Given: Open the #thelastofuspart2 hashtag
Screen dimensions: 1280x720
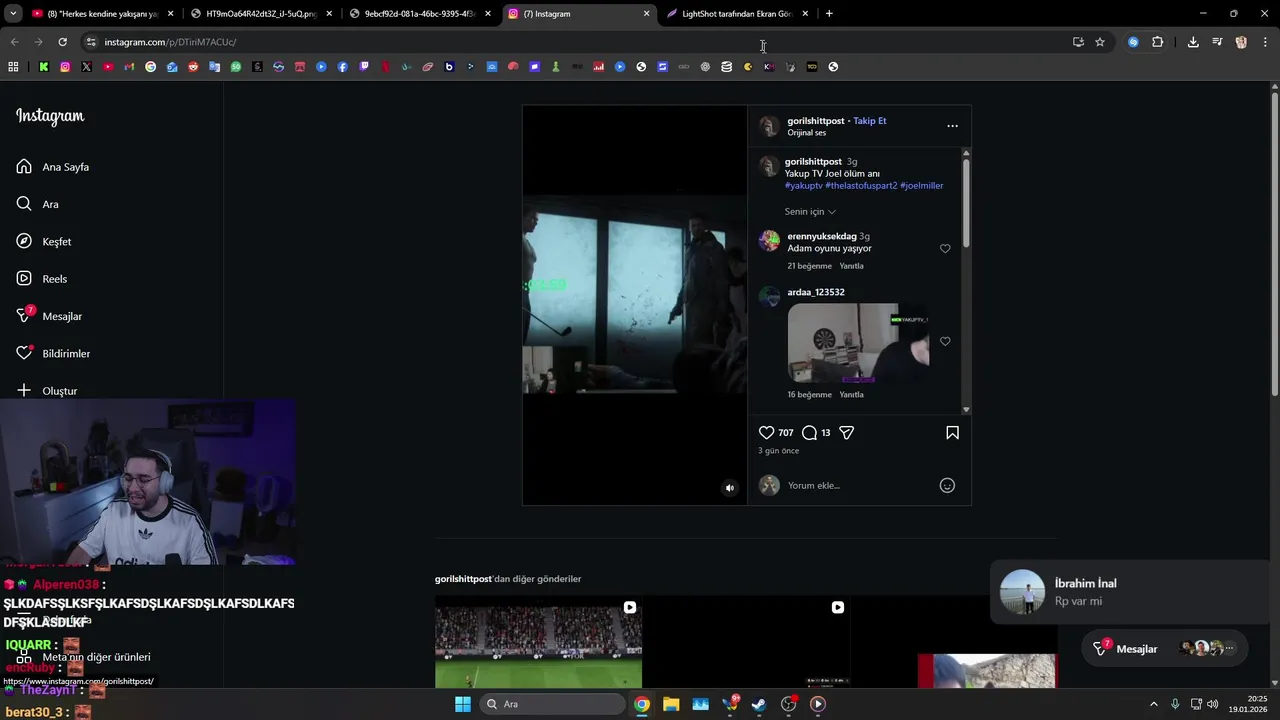Looking at the screenshot, I should pos(861,186).
